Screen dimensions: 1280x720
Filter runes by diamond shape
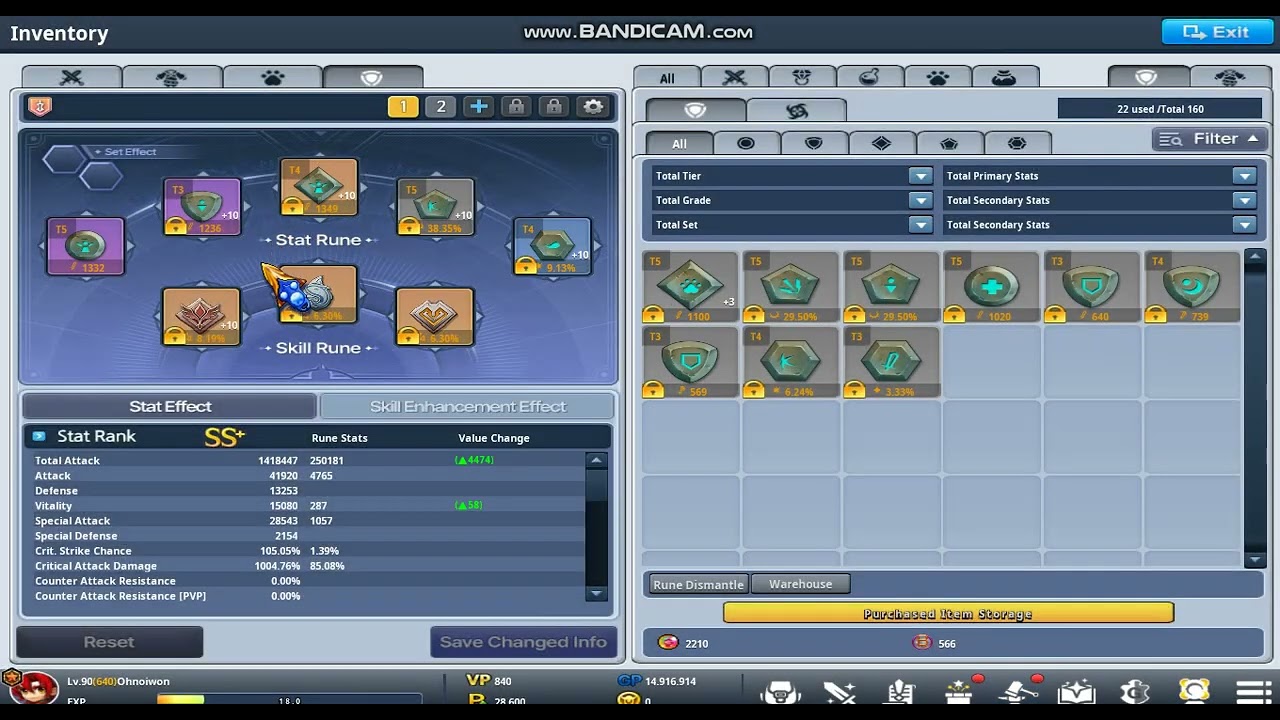pos(882,143)
